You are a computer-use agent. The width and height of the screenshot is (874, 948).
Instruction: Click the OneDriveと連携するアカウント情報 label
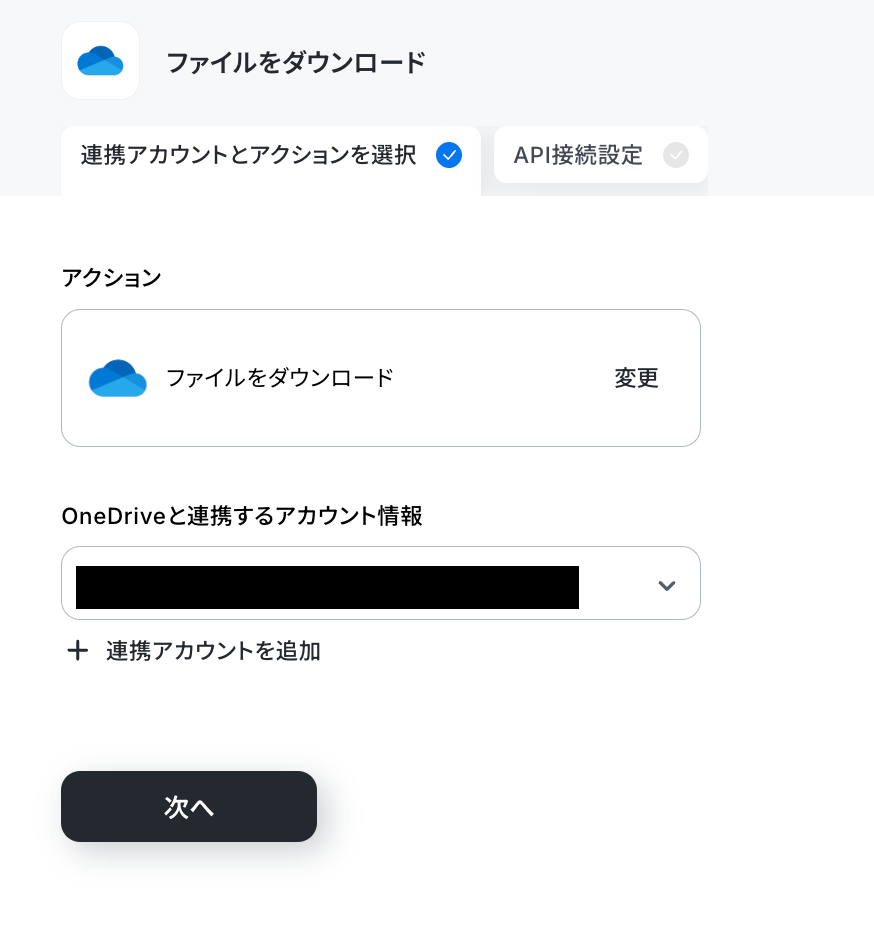(x=242, y=516)
